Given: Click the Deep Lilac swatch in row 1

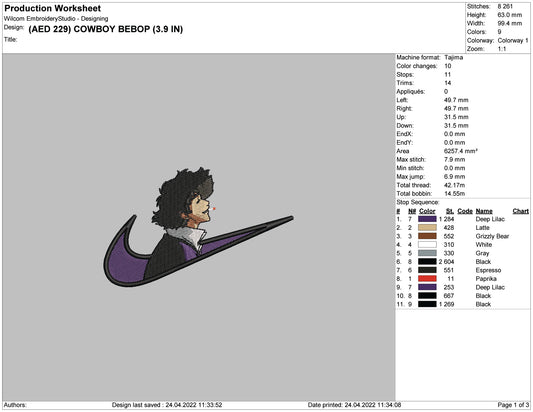Looking at the screenshot, I should pos(427,219).
